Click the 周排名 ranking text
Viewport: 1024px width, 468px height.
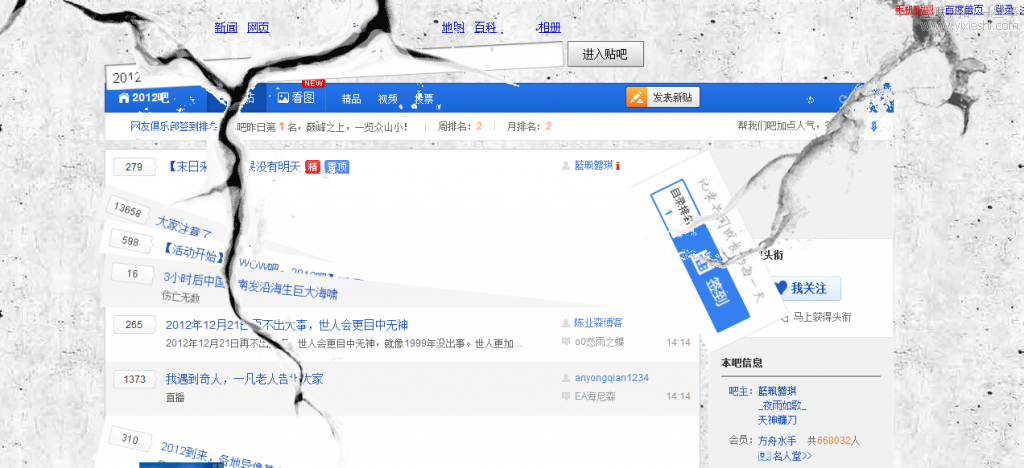tap(460, 126)
